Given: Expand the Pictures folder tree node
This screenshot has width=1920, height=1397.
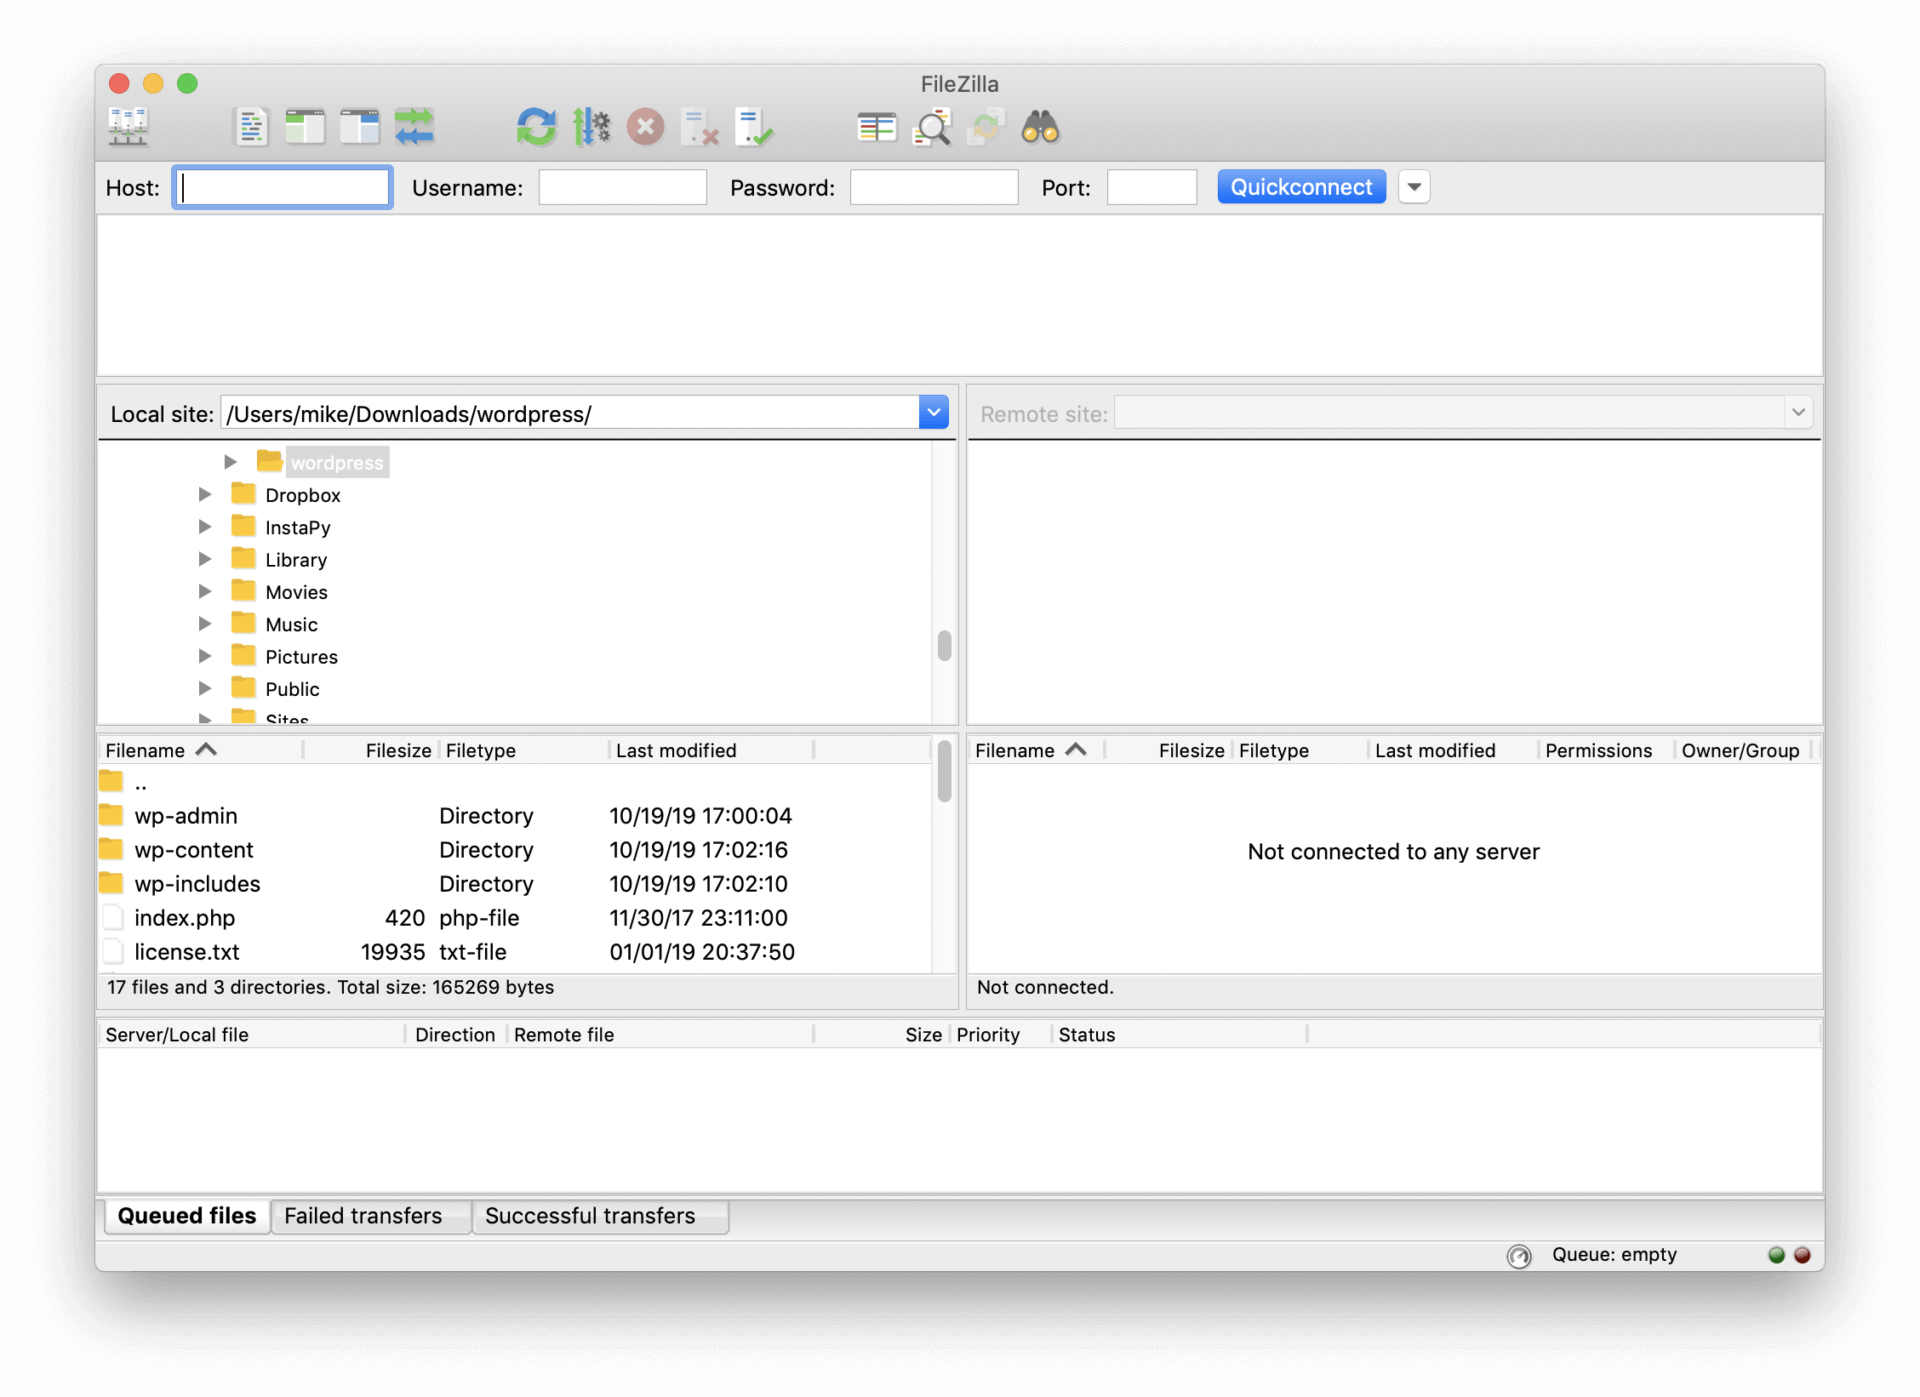Looking at the screenshot, I should (204, 656).
